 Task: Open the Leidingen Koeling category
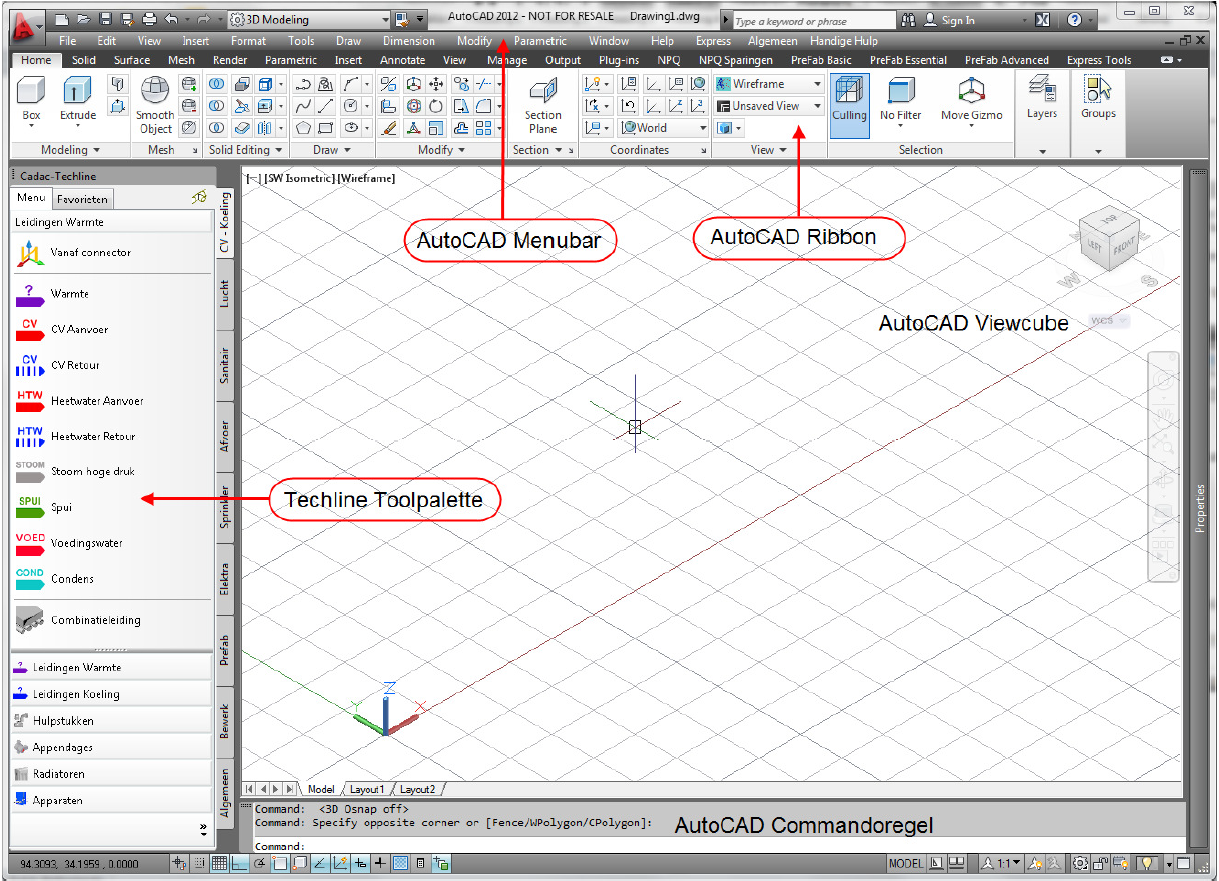tap(110, 694)
